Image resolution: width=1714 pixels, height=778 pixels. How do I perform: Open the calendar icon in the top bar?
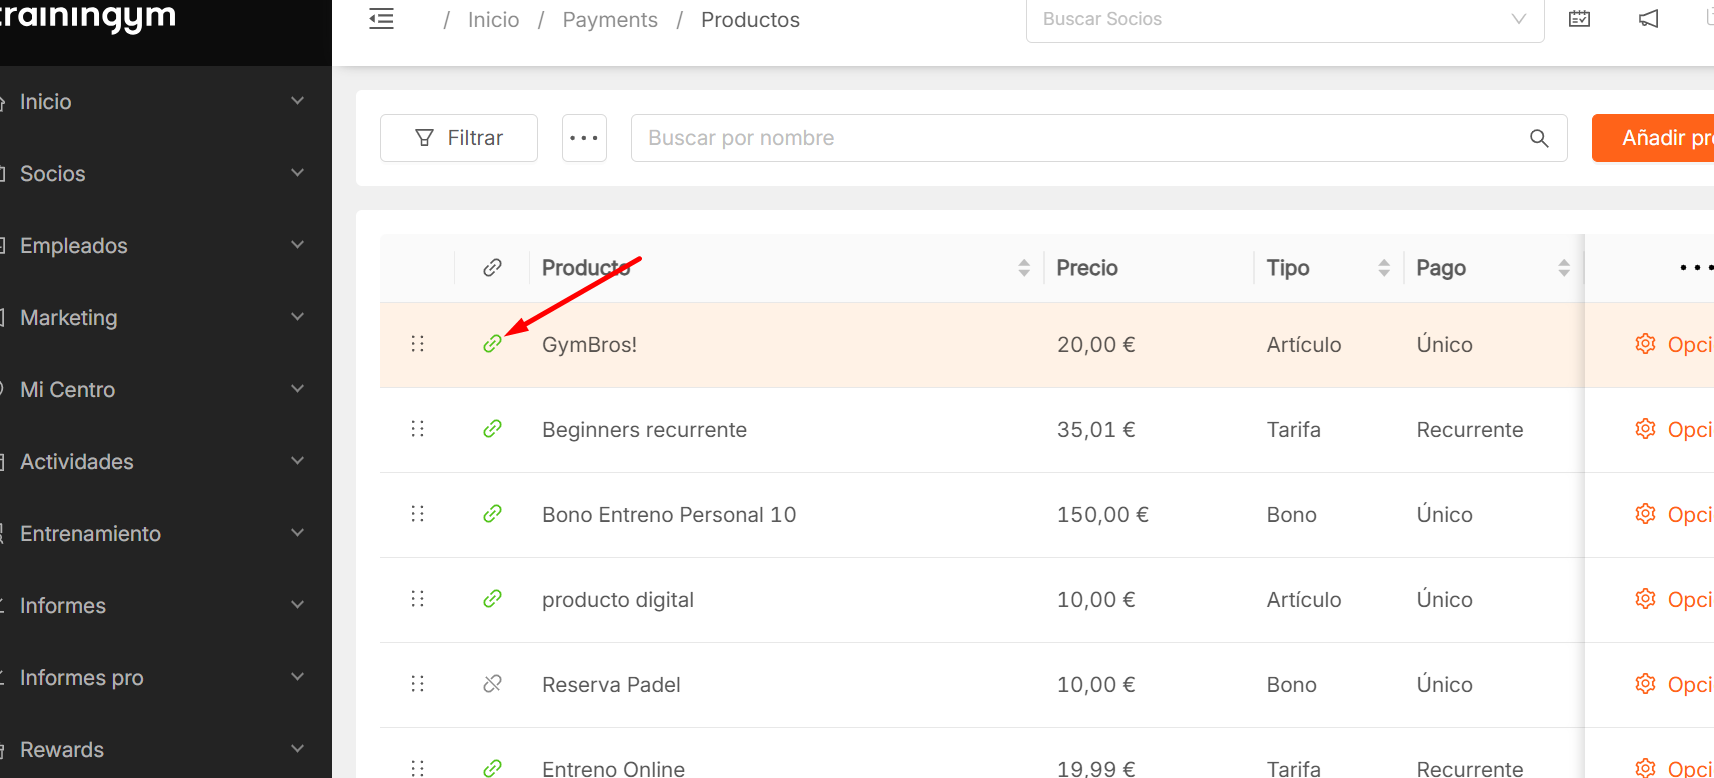click(x=1579, y=19)
